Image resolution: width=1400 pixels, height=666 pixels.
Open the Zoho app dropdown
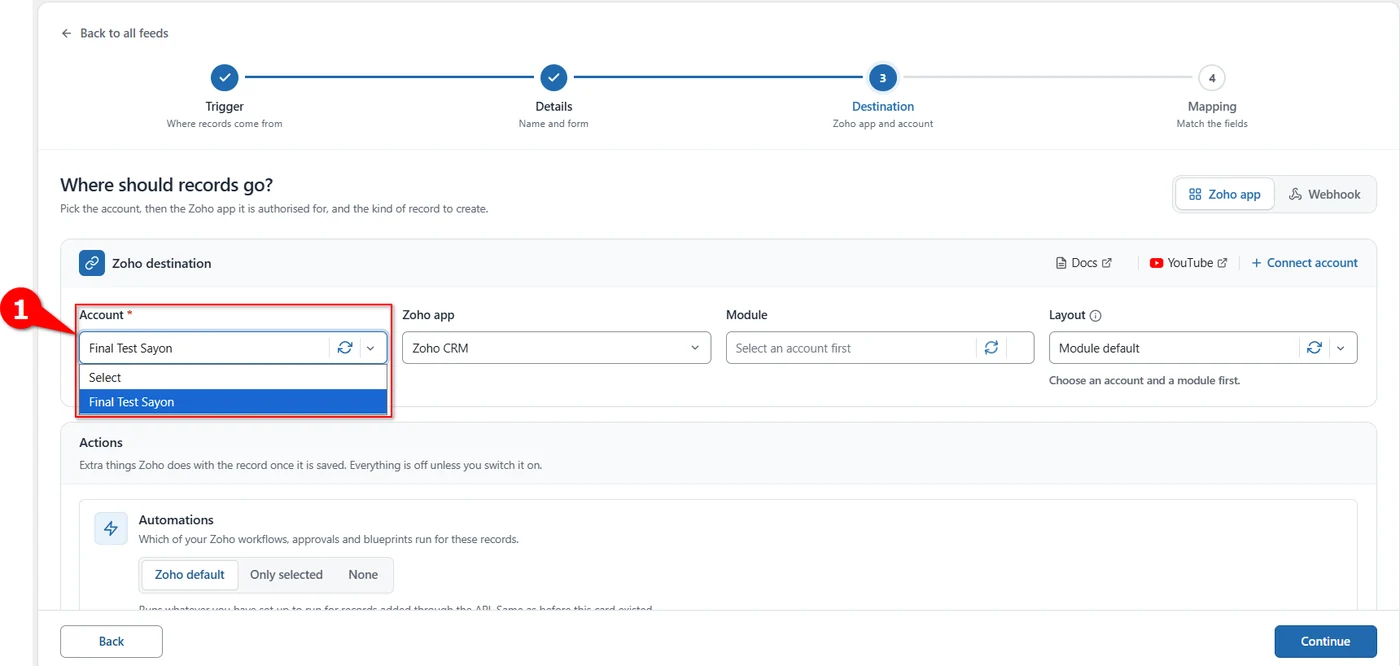[556, 348]
